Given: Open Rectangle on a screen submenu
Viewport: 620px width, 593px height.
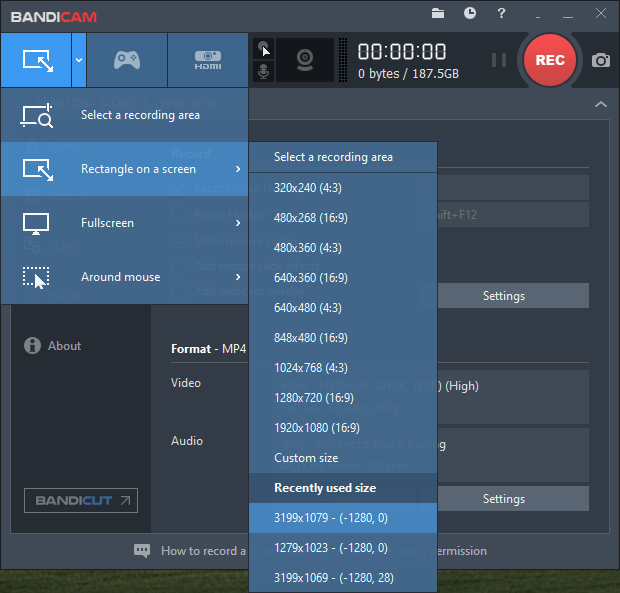Looking at the screenshot, I should 125,169.
